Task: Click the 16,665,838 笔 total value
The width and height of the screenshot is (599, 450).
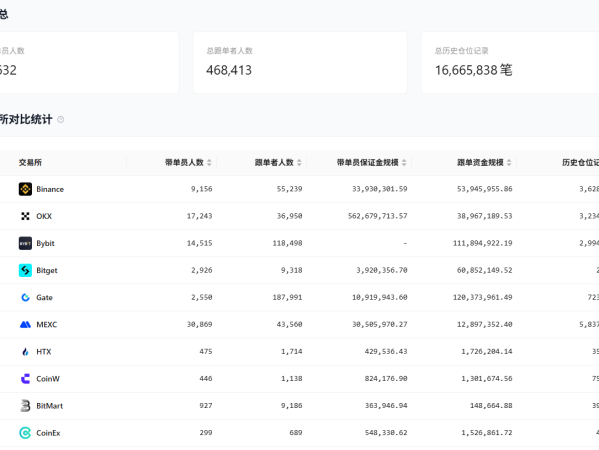Action: tap(474, 70)
